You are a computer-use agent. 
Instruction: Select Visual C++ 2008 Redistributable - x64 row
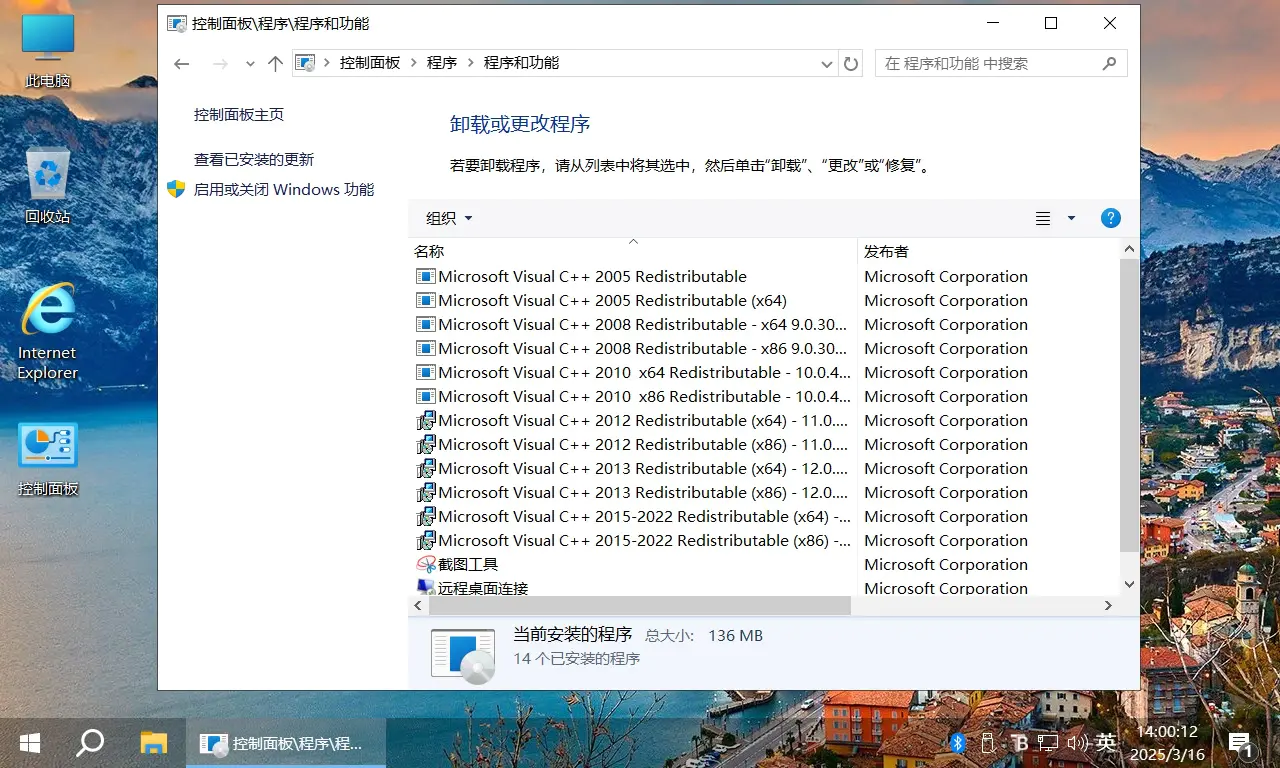pyautogui.click(x=764, y=324)
